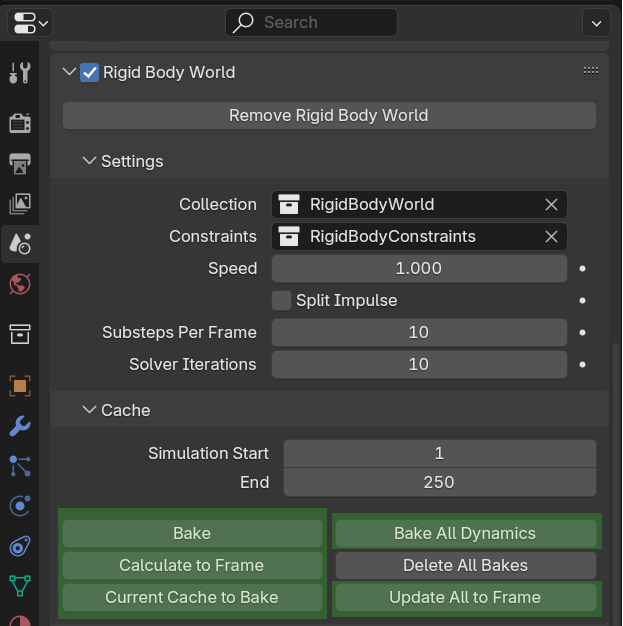
Task: Animate the Substeps Per Frame dot
Action: click(582, 333)
